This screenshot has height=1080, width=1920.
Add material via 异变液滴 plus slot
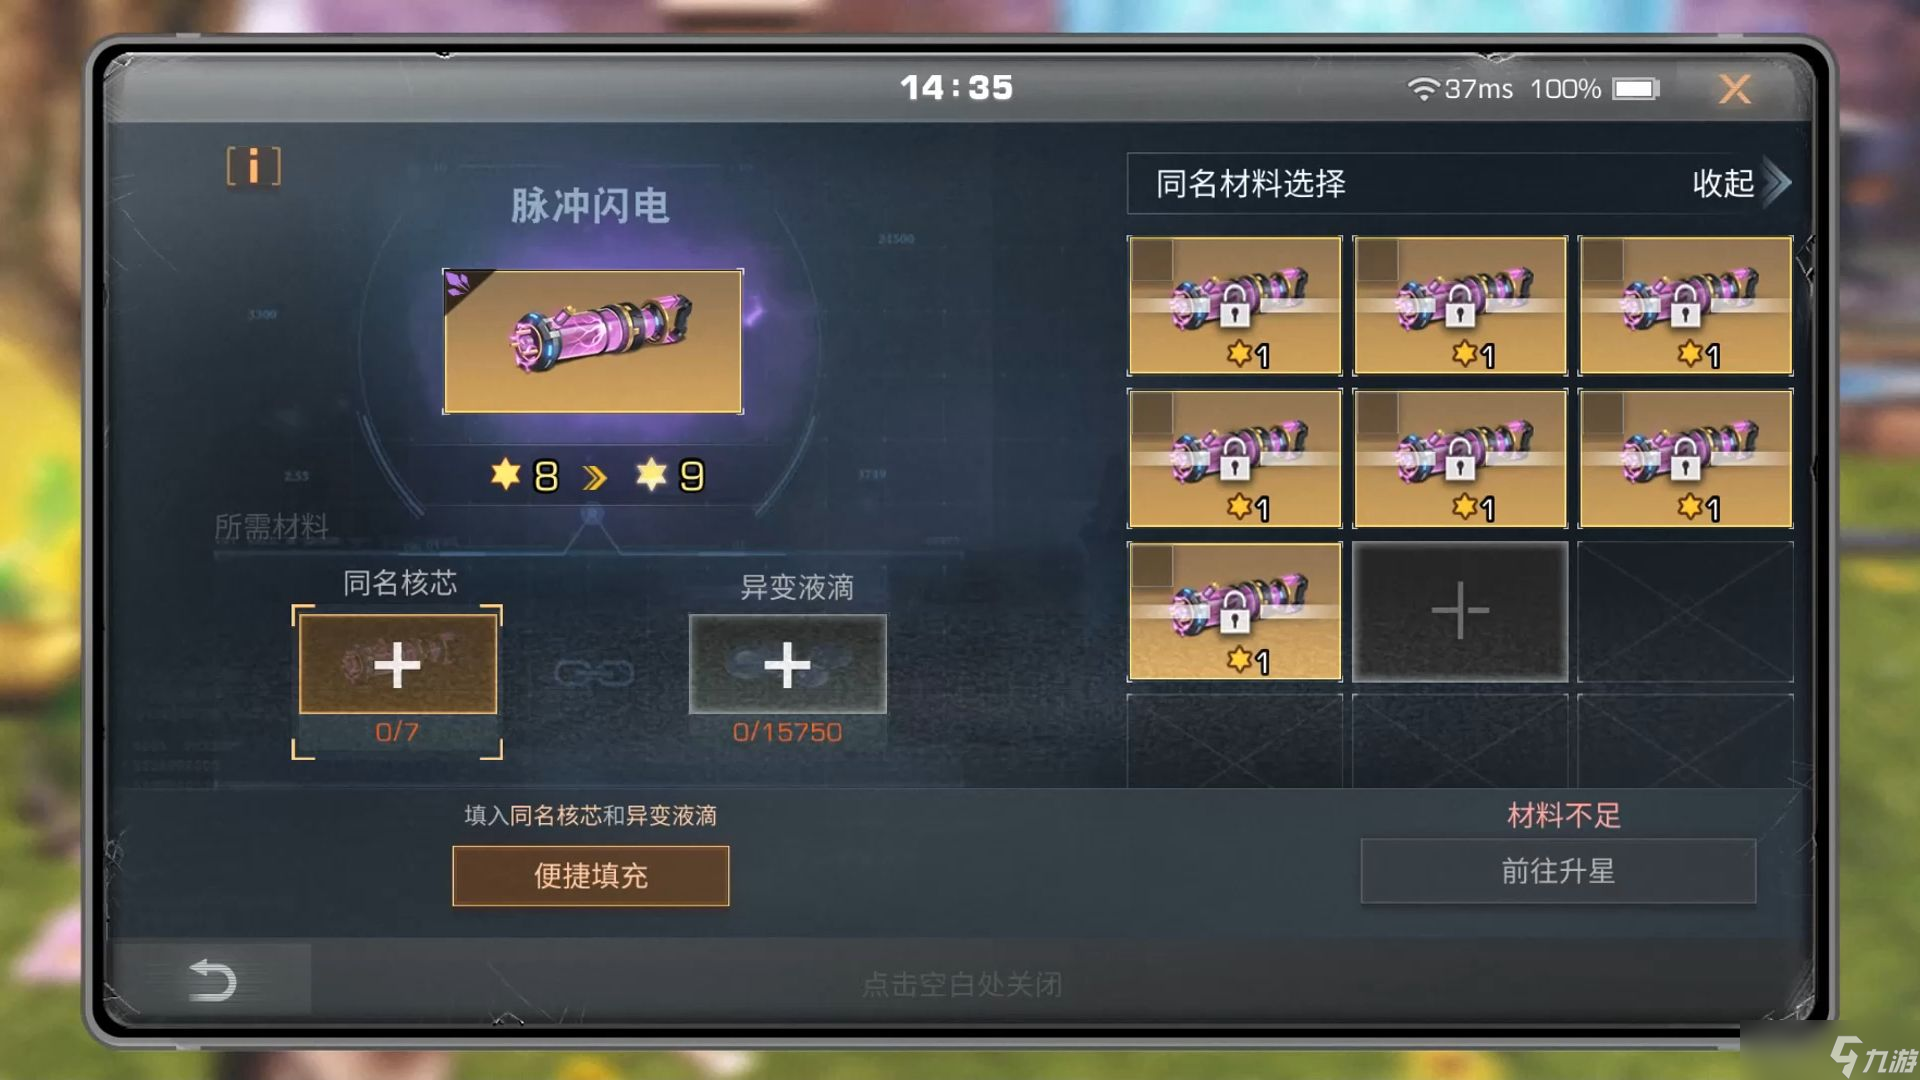tap(787, 664)
